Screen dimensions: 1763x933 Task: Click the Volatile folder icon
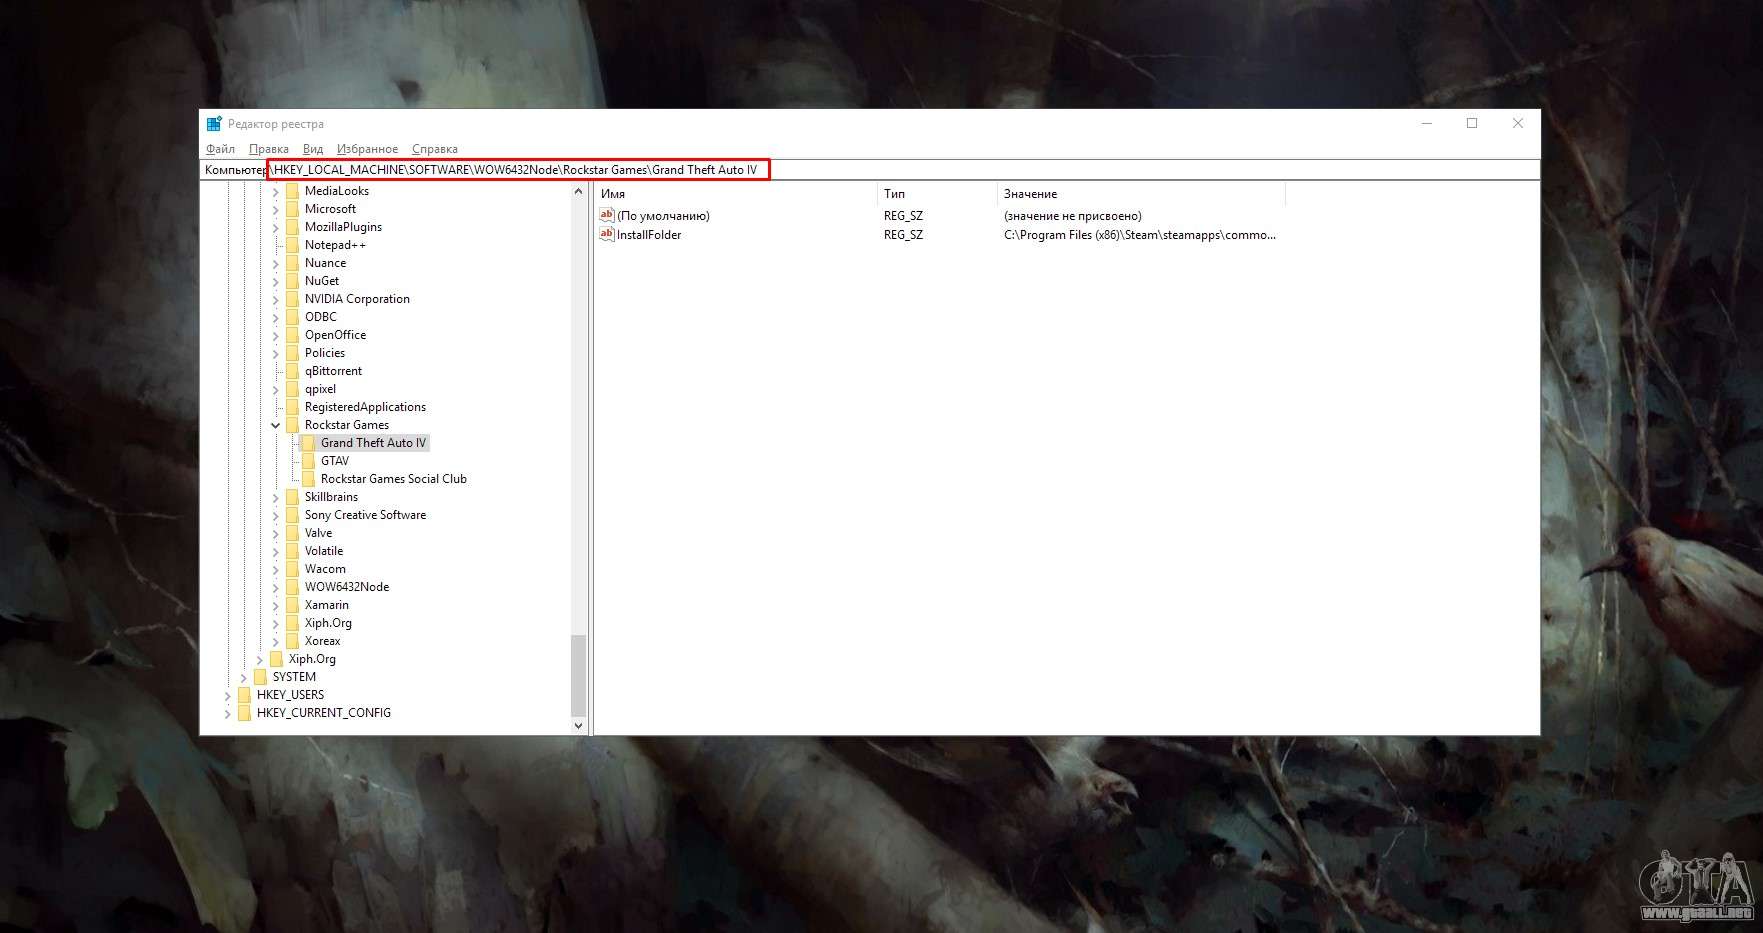[x=292, y=551]
